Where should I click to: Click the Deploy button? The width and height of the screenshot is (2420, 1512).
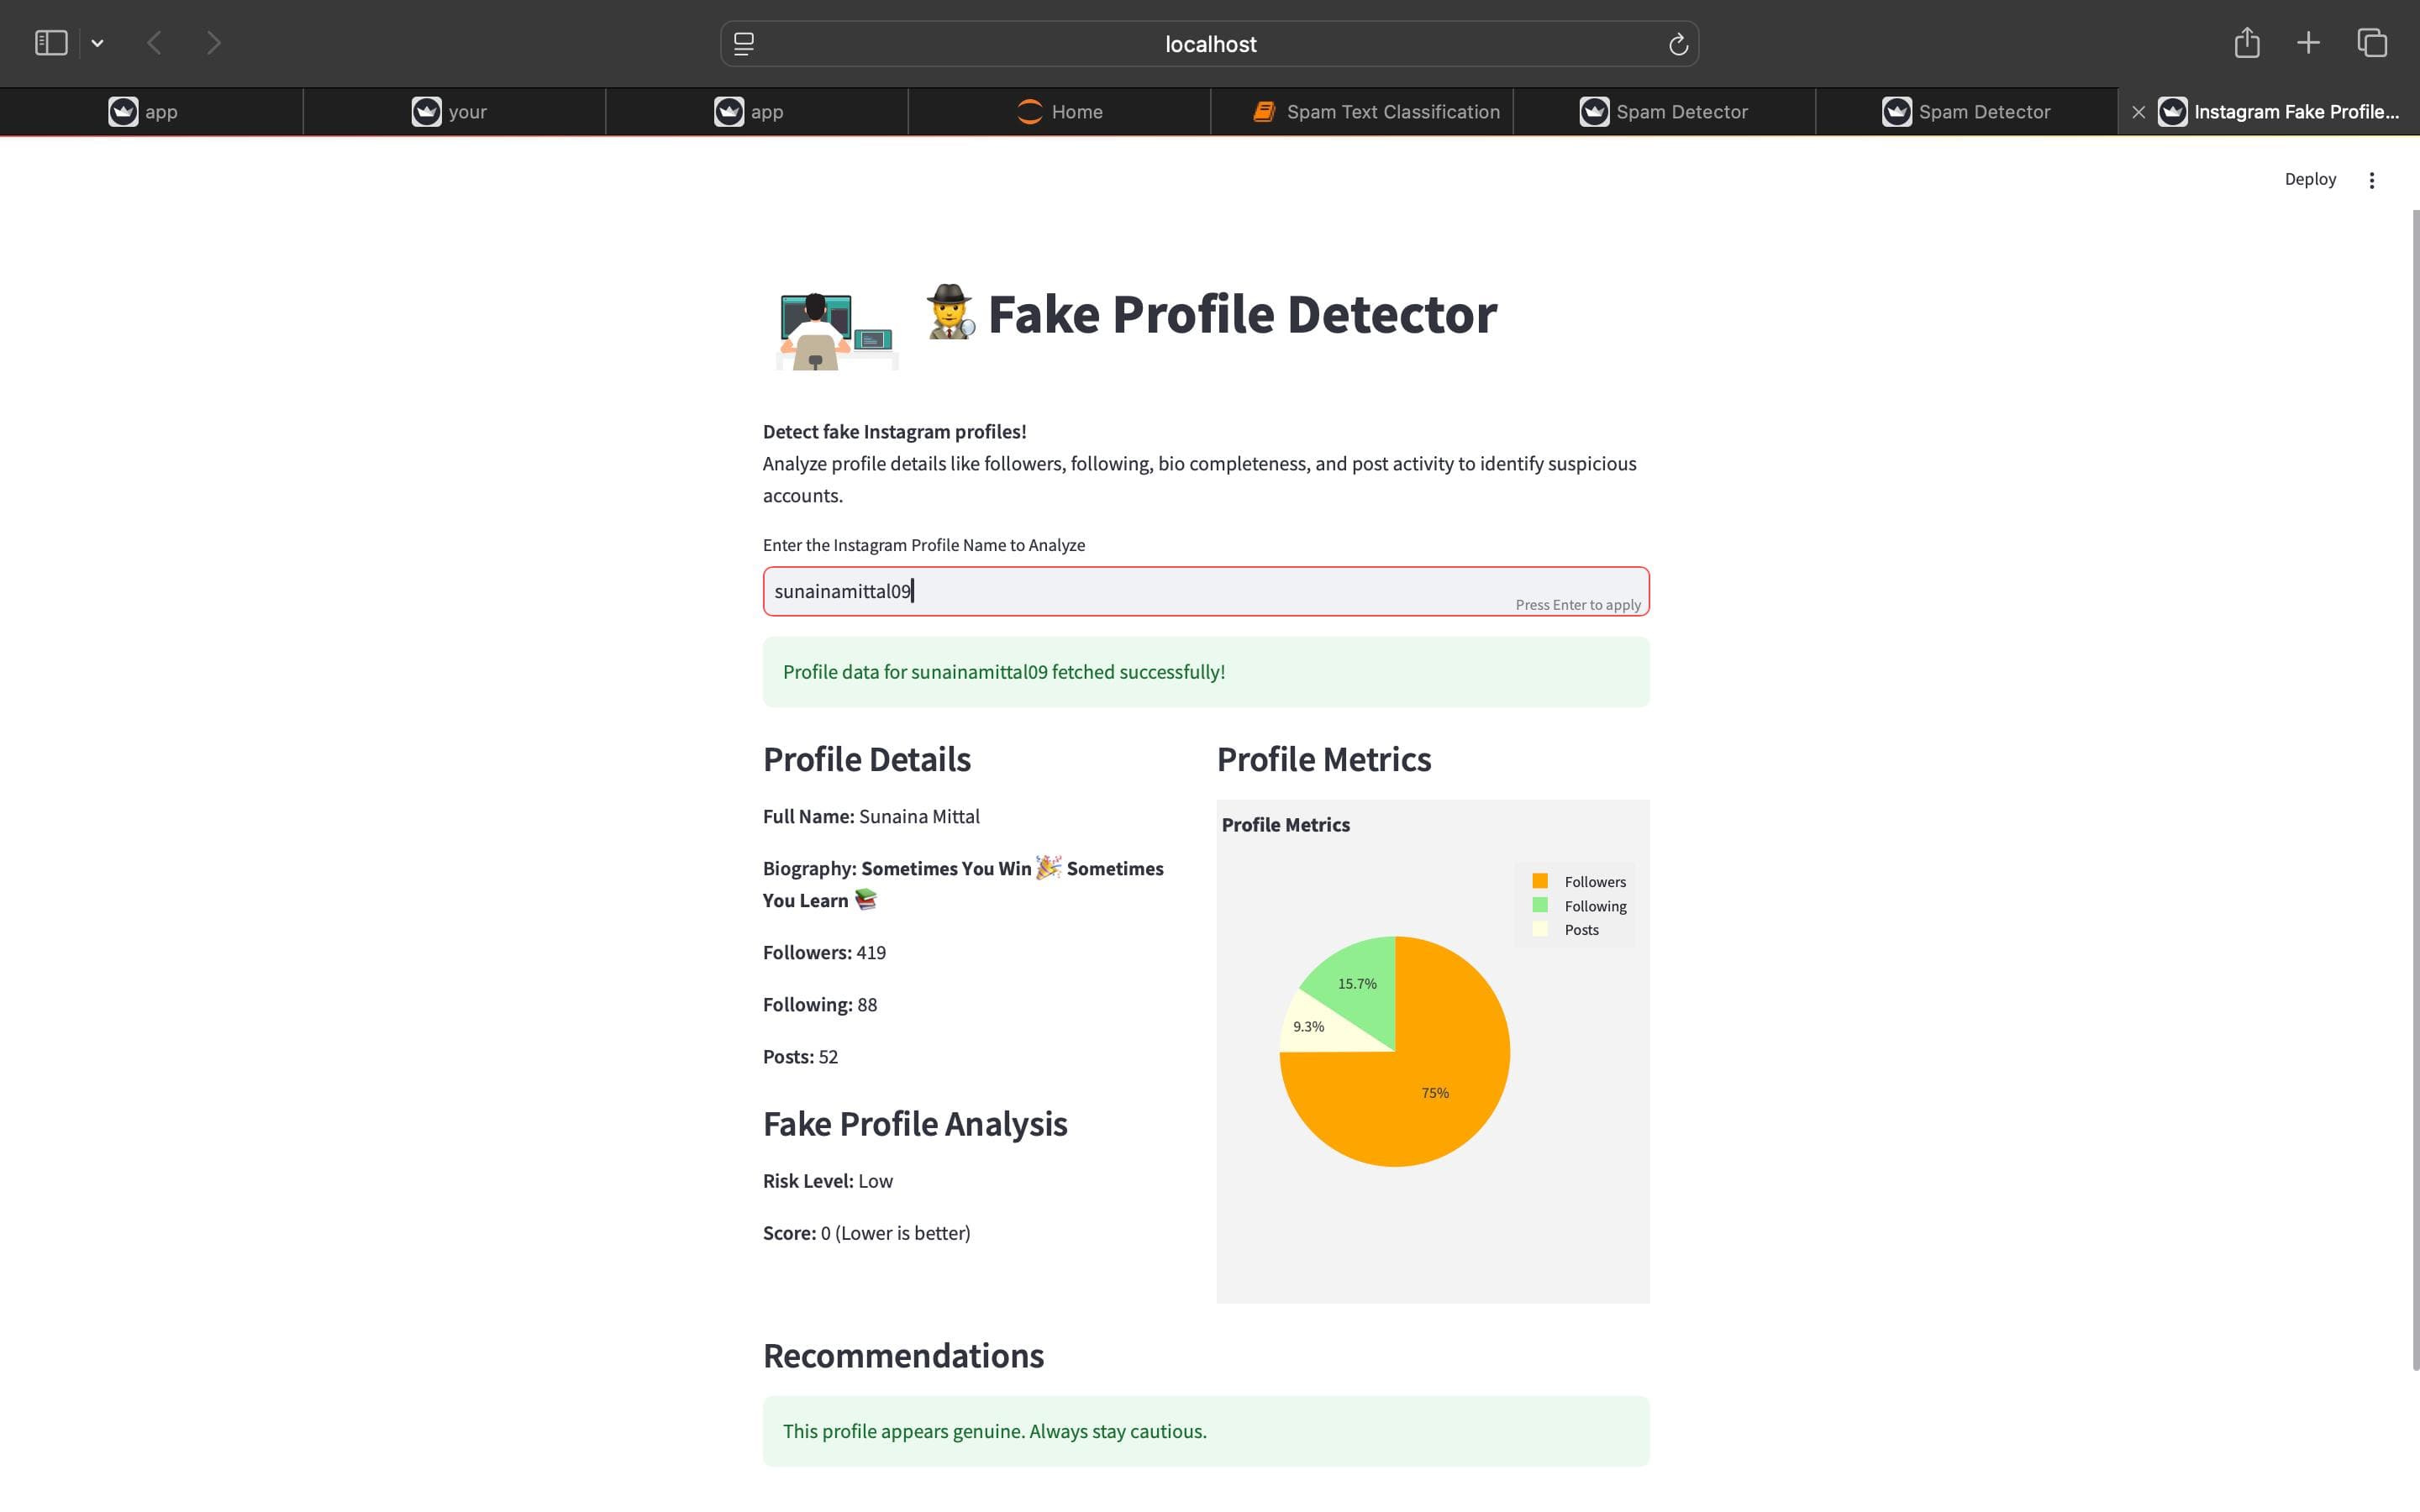click(2310, 179)
